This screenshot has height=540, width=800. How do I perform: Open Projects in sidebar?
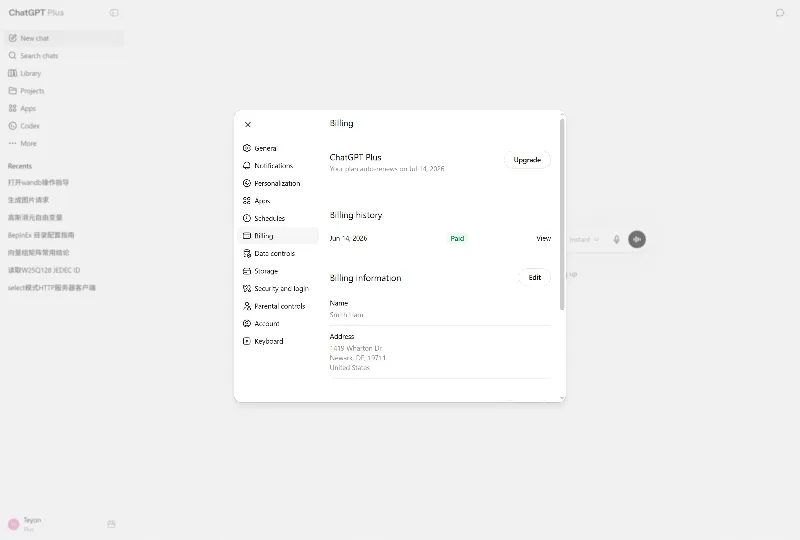coord(64,91)
